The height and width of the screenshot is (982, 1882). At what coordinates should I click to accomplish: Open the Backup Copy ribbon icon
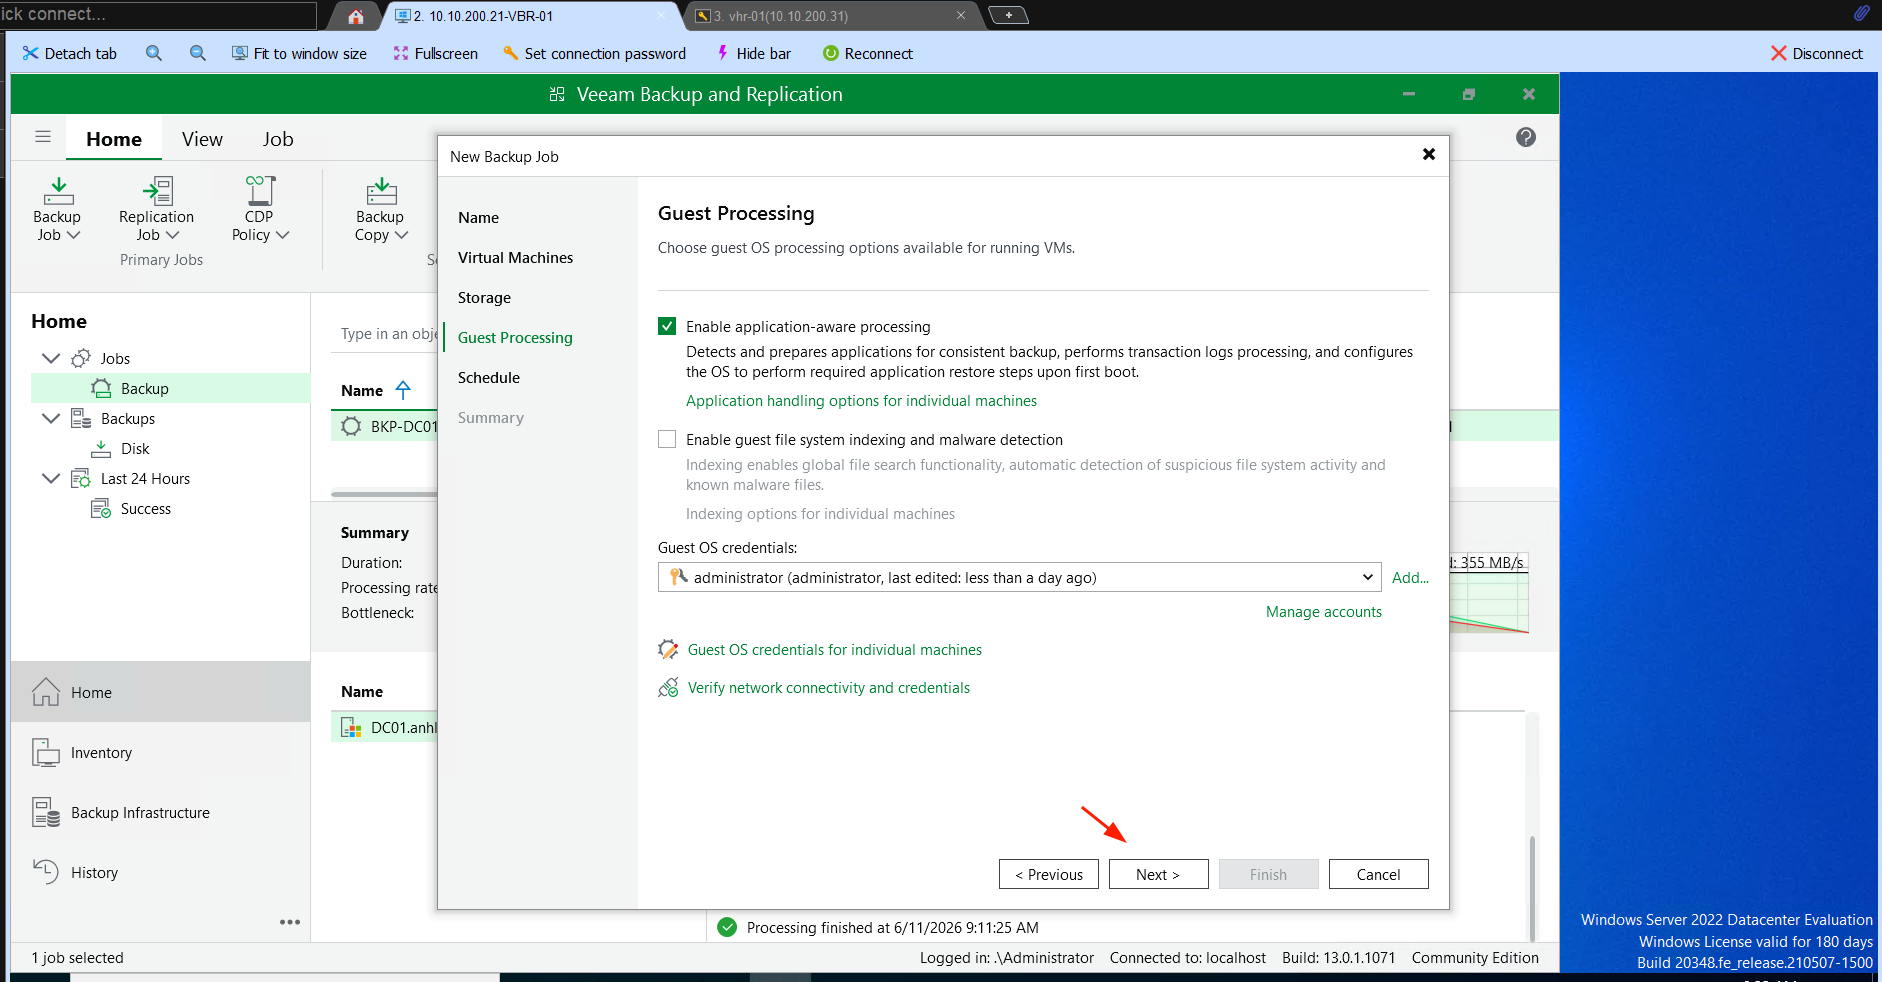[x=381, y=190]
